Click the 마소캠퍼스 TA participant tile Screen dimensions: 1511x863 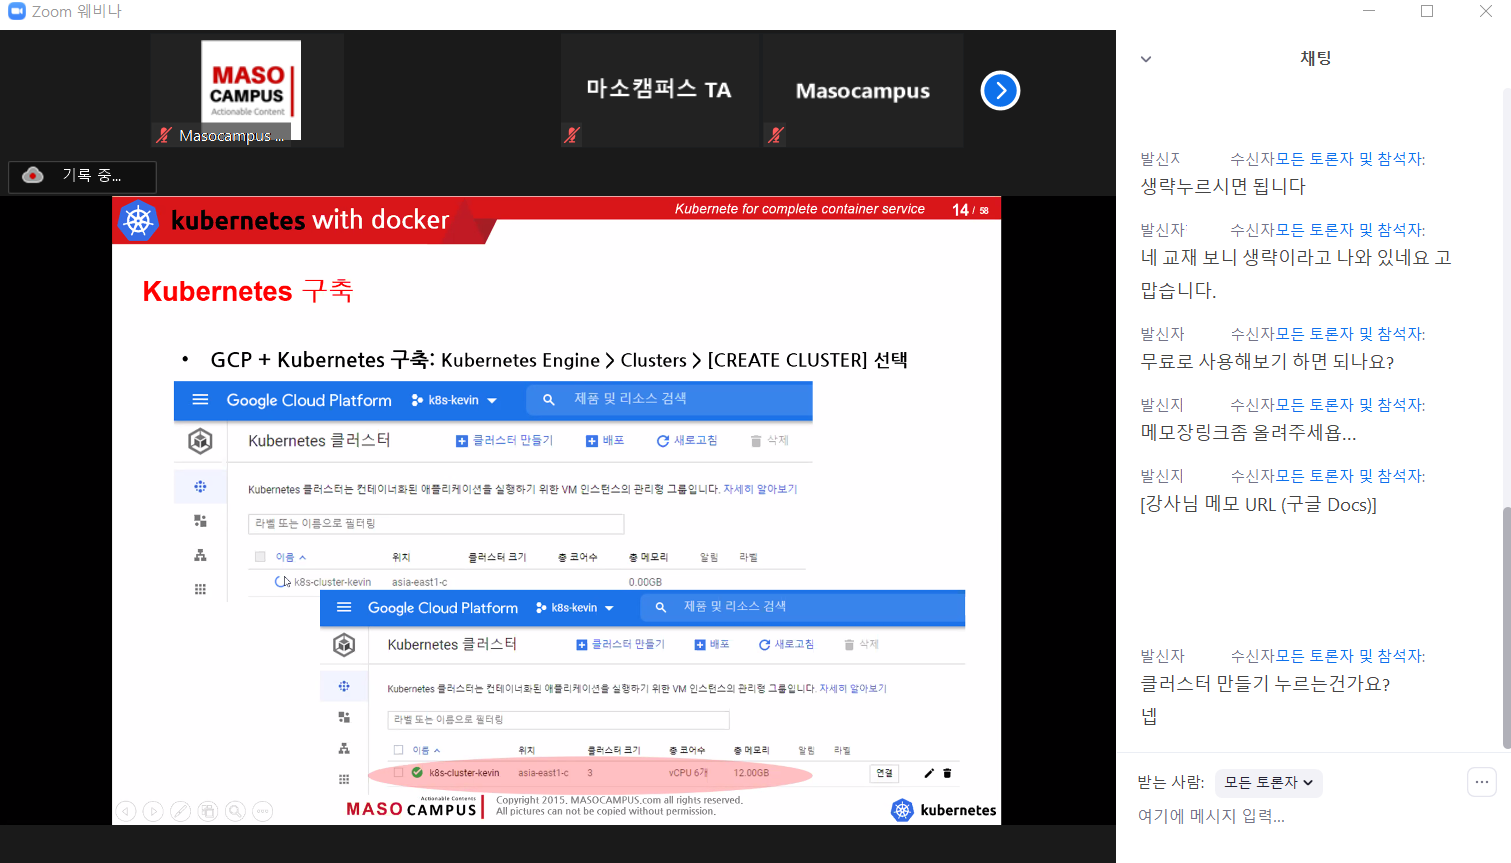pyautogui.click(x=659, y=90)
